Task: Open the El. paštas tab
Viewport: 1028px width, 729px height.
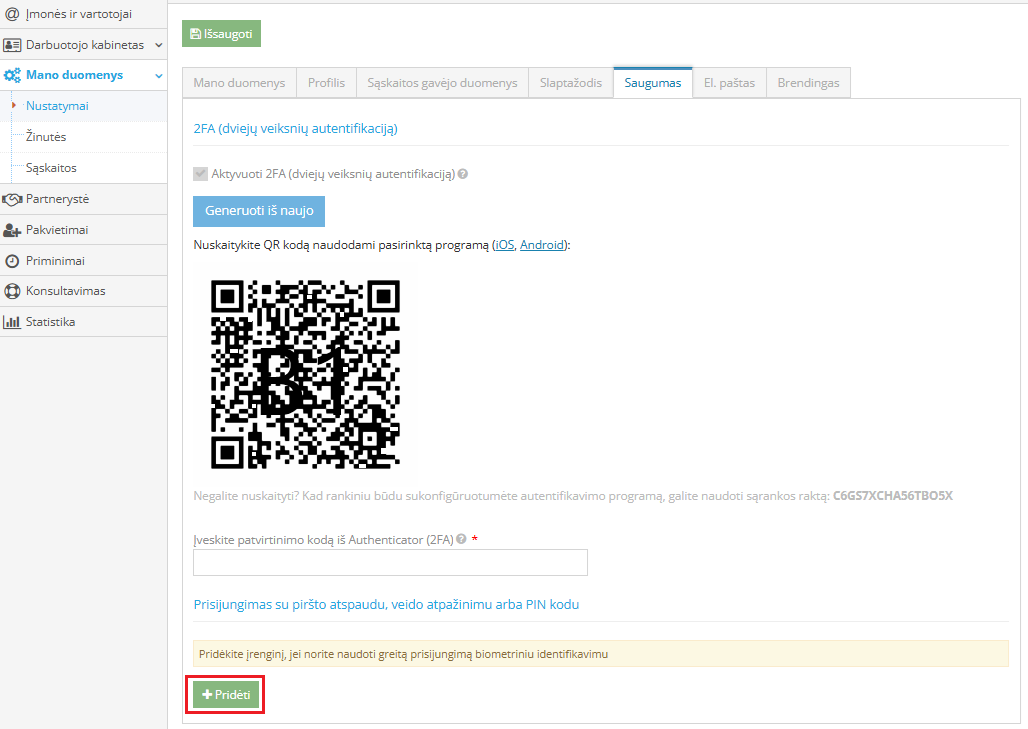Action: point(730,83)
